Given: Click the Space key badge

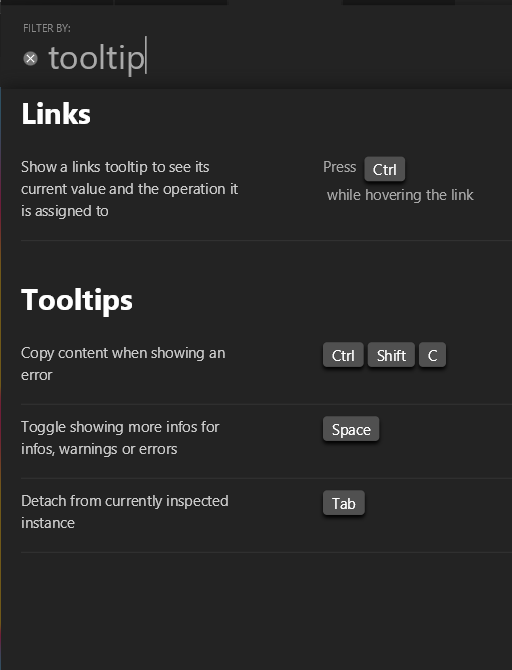Looking at the screenshot, I should point(351,429).
